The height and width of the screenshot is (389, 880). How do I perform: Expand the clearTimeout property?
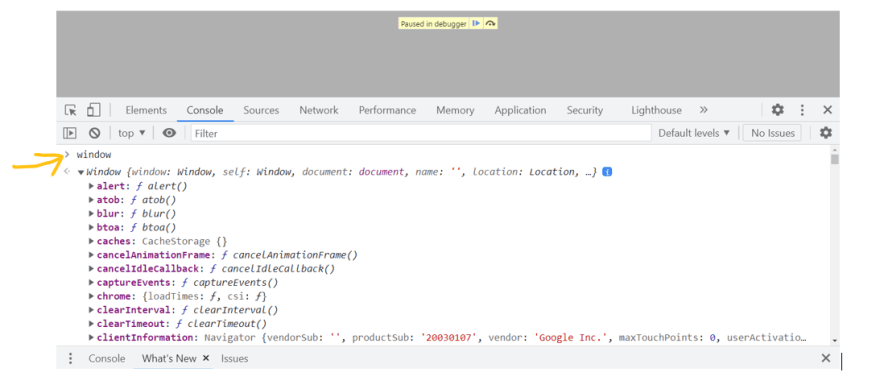(91, 323)
